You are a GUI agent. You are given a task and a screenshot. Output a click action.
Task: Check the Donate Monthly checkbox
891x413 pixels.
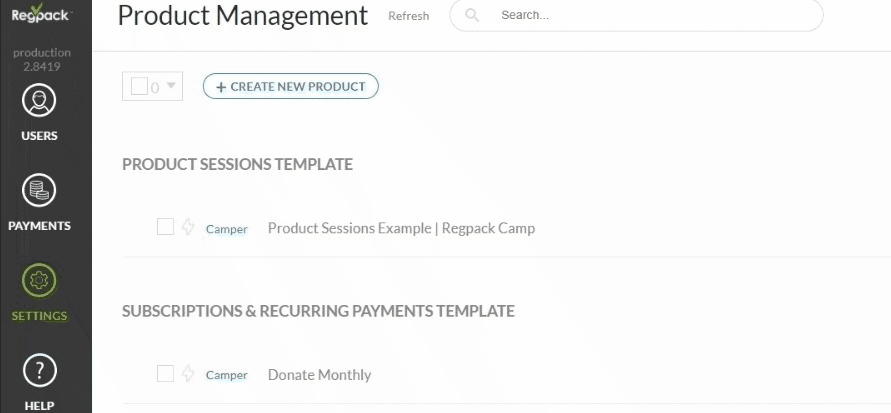pos(165,373)
